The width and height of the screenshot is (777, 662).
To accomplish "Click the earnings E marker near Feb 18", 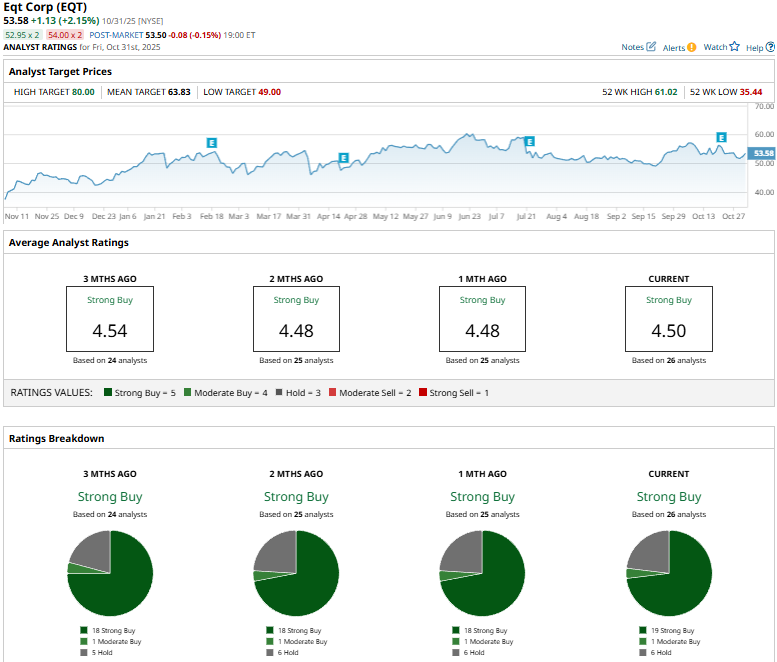I will point(211,143).
